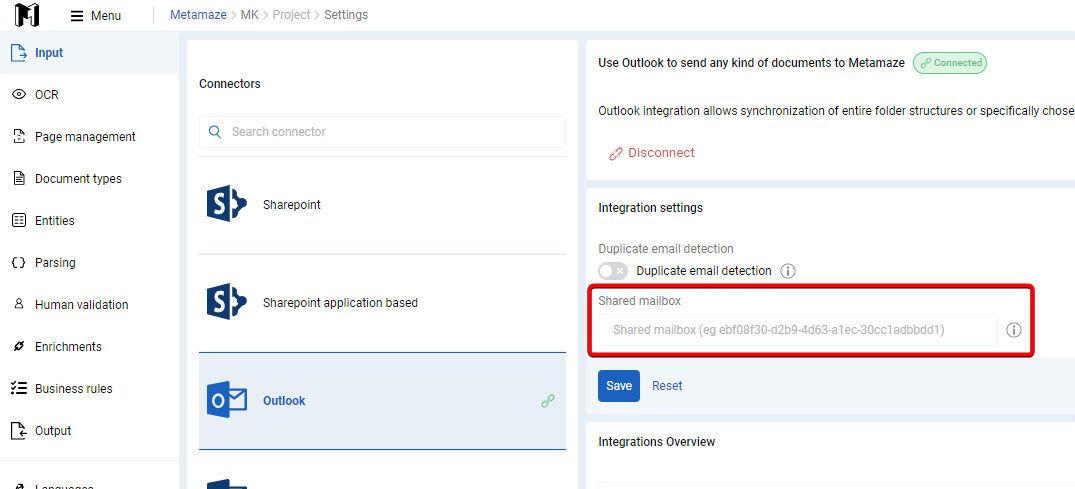Click the OCR eye icon
This screenshot has width=1075, height=489.
(x=19, y=95)
